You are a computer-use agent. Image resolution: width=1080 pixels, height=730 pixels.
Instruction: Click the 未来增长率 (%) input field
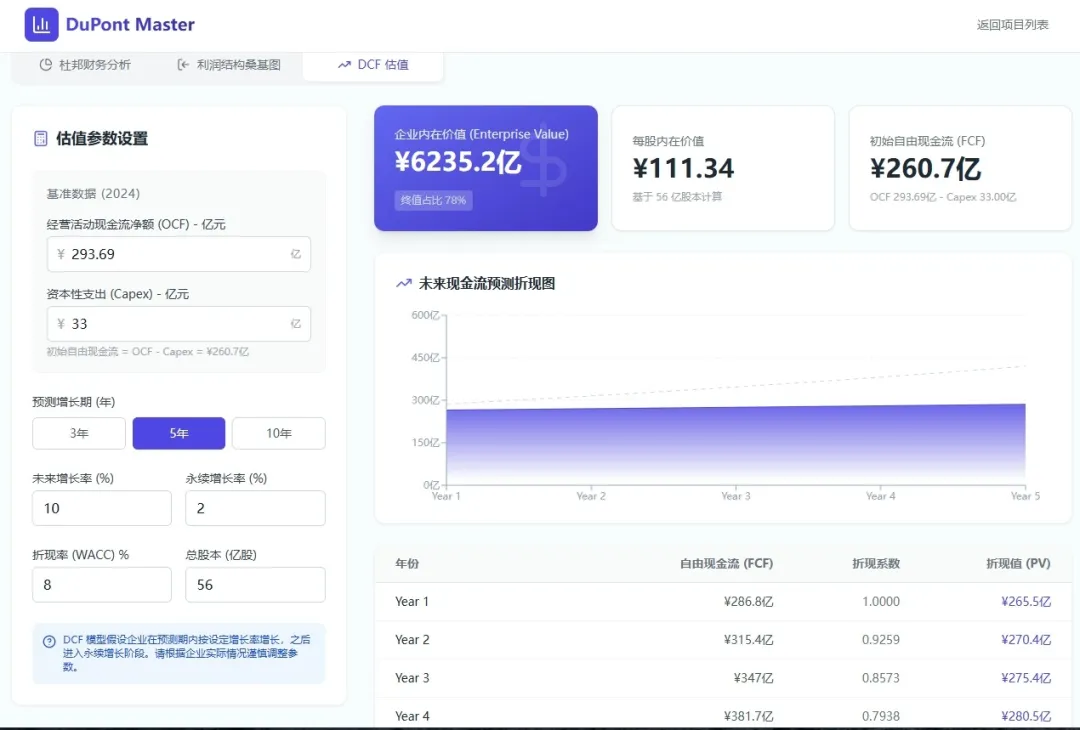(102, 508)
